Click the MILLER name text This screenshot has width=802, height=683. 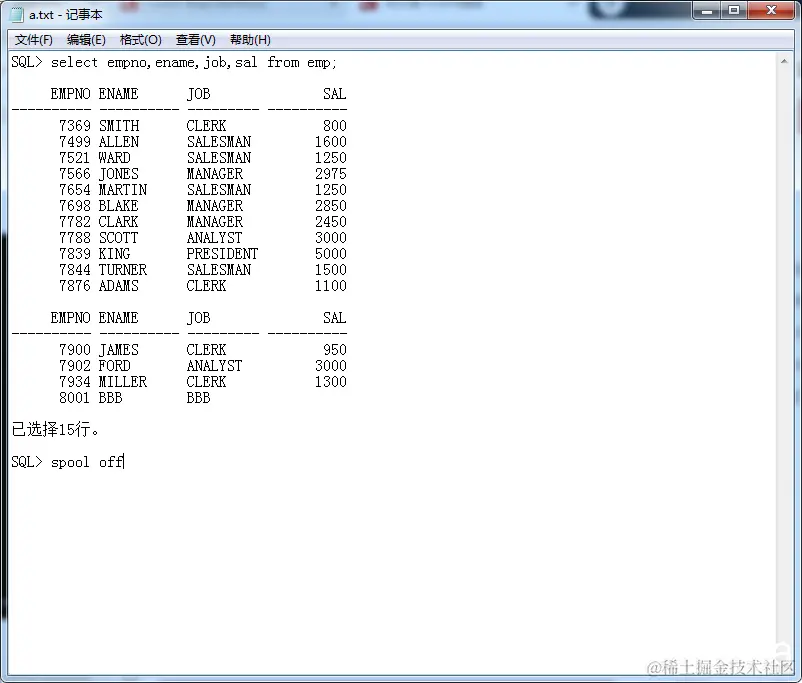pyautogui.click(x=123, y=382)
